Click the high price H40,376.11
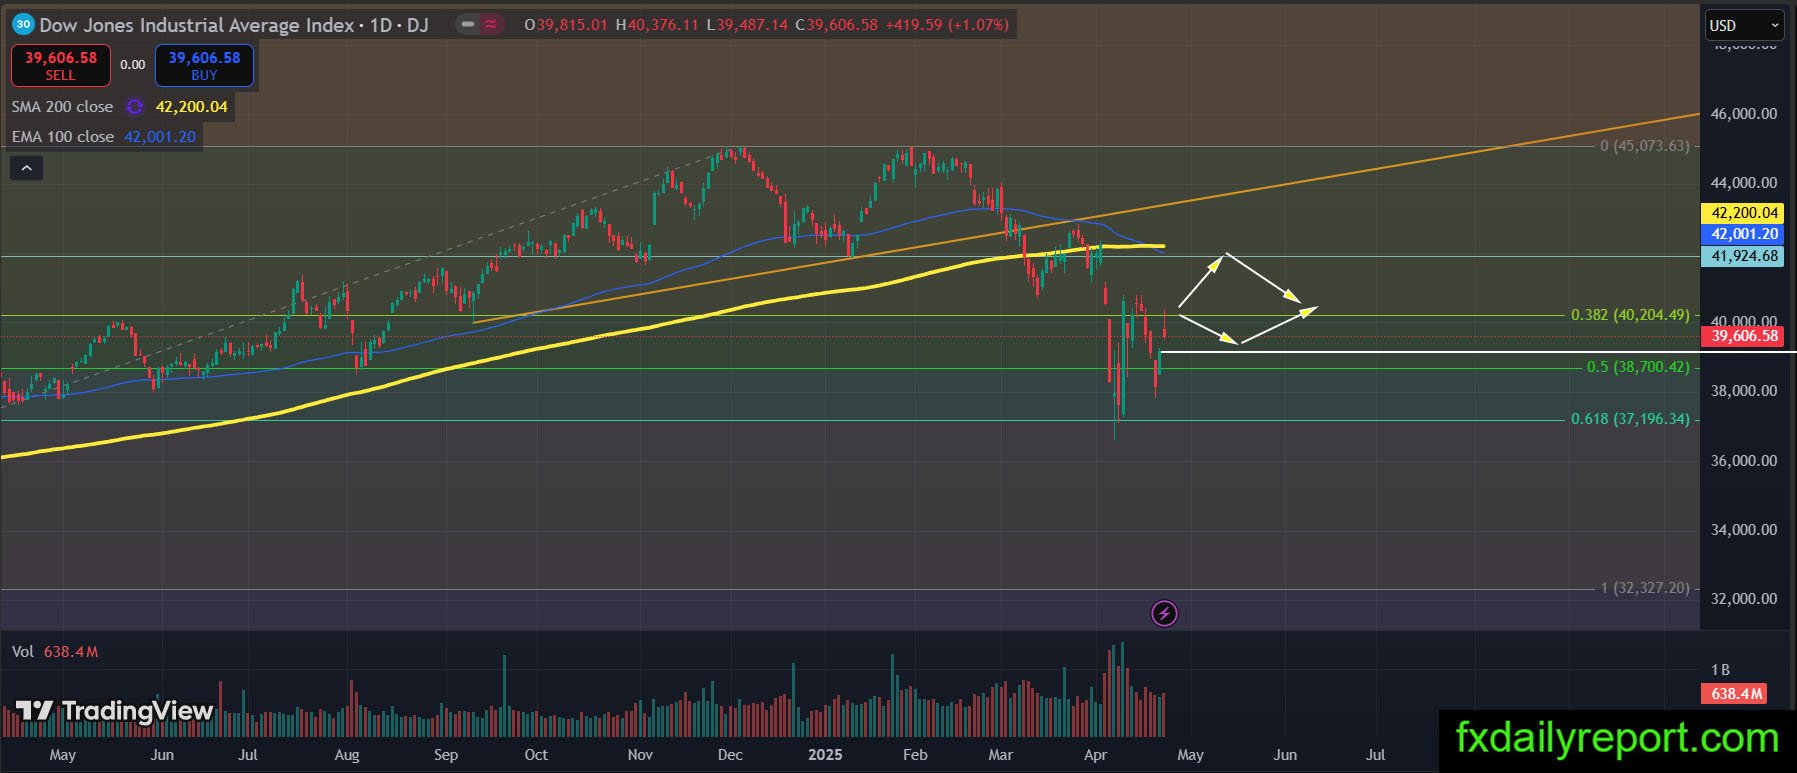Image resolution: width=1797 pixels, height=773 pixels. pyautogui.click(x=657, y=24)
